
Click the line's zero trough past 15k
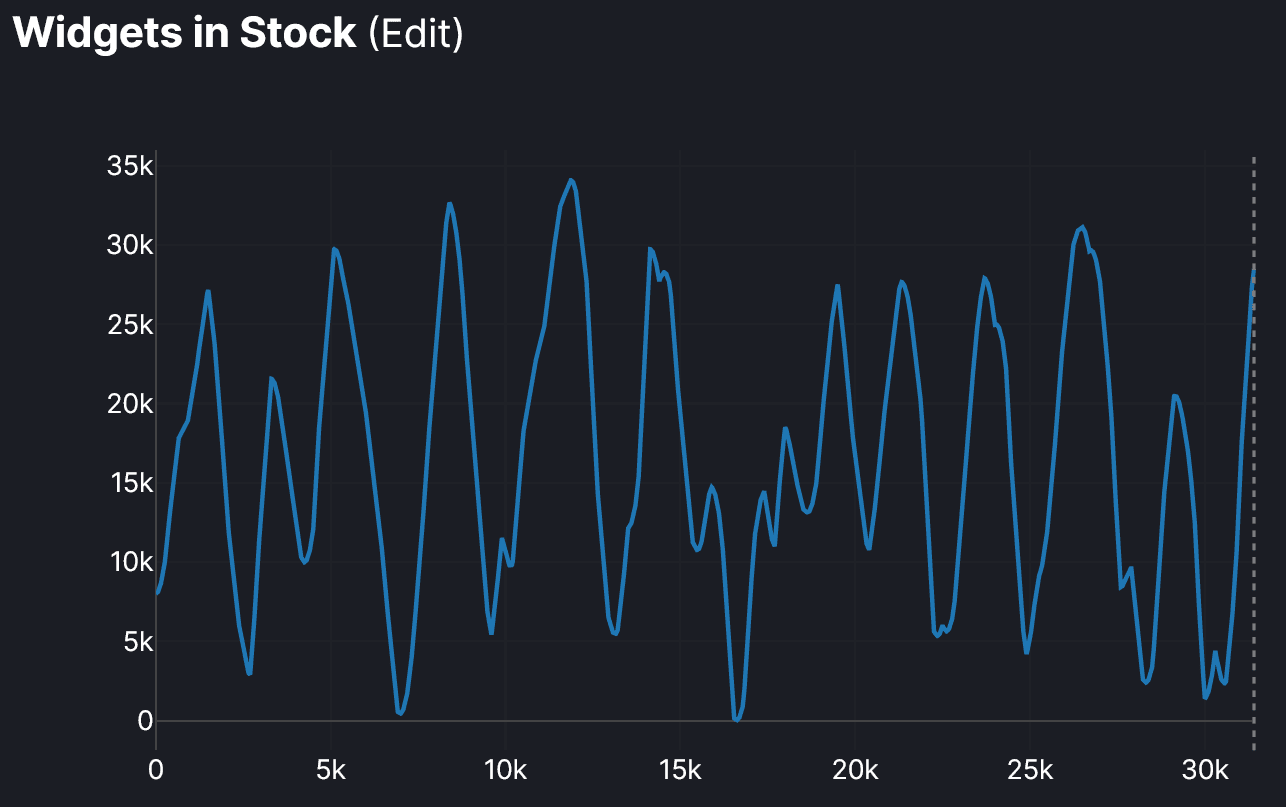(x=736, y=719)
